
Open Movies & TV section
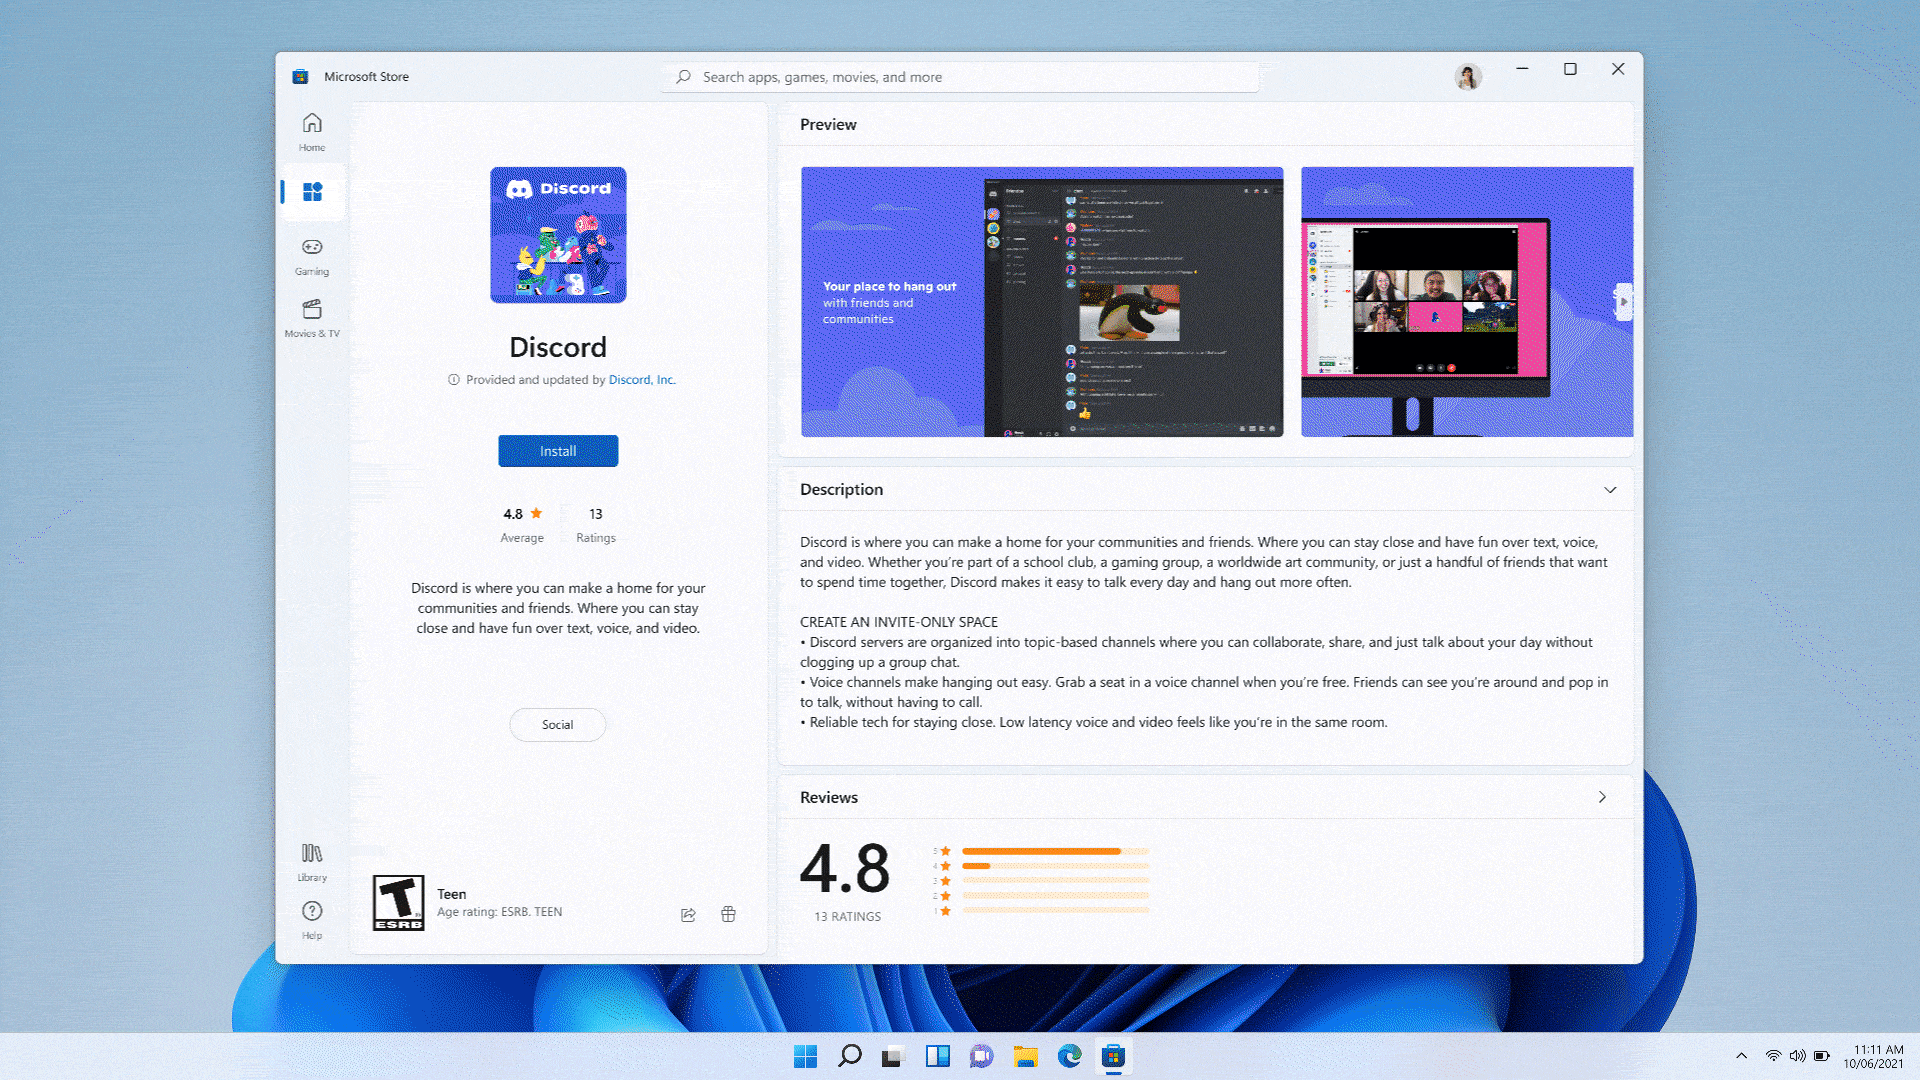[x=312, y=318]
